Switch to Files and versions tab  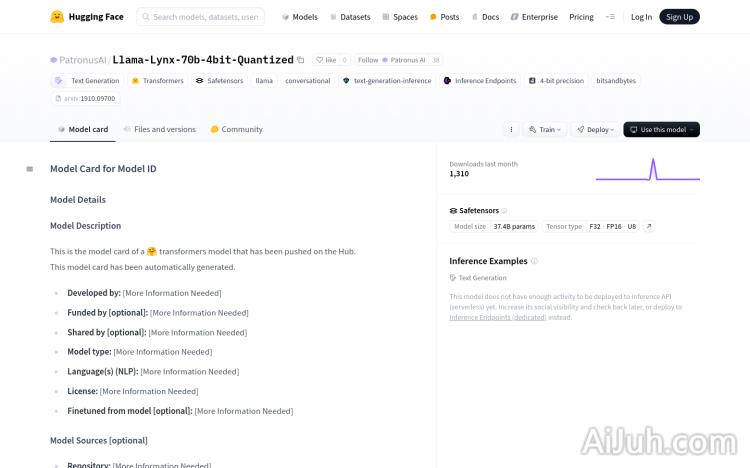click(160, 129)
